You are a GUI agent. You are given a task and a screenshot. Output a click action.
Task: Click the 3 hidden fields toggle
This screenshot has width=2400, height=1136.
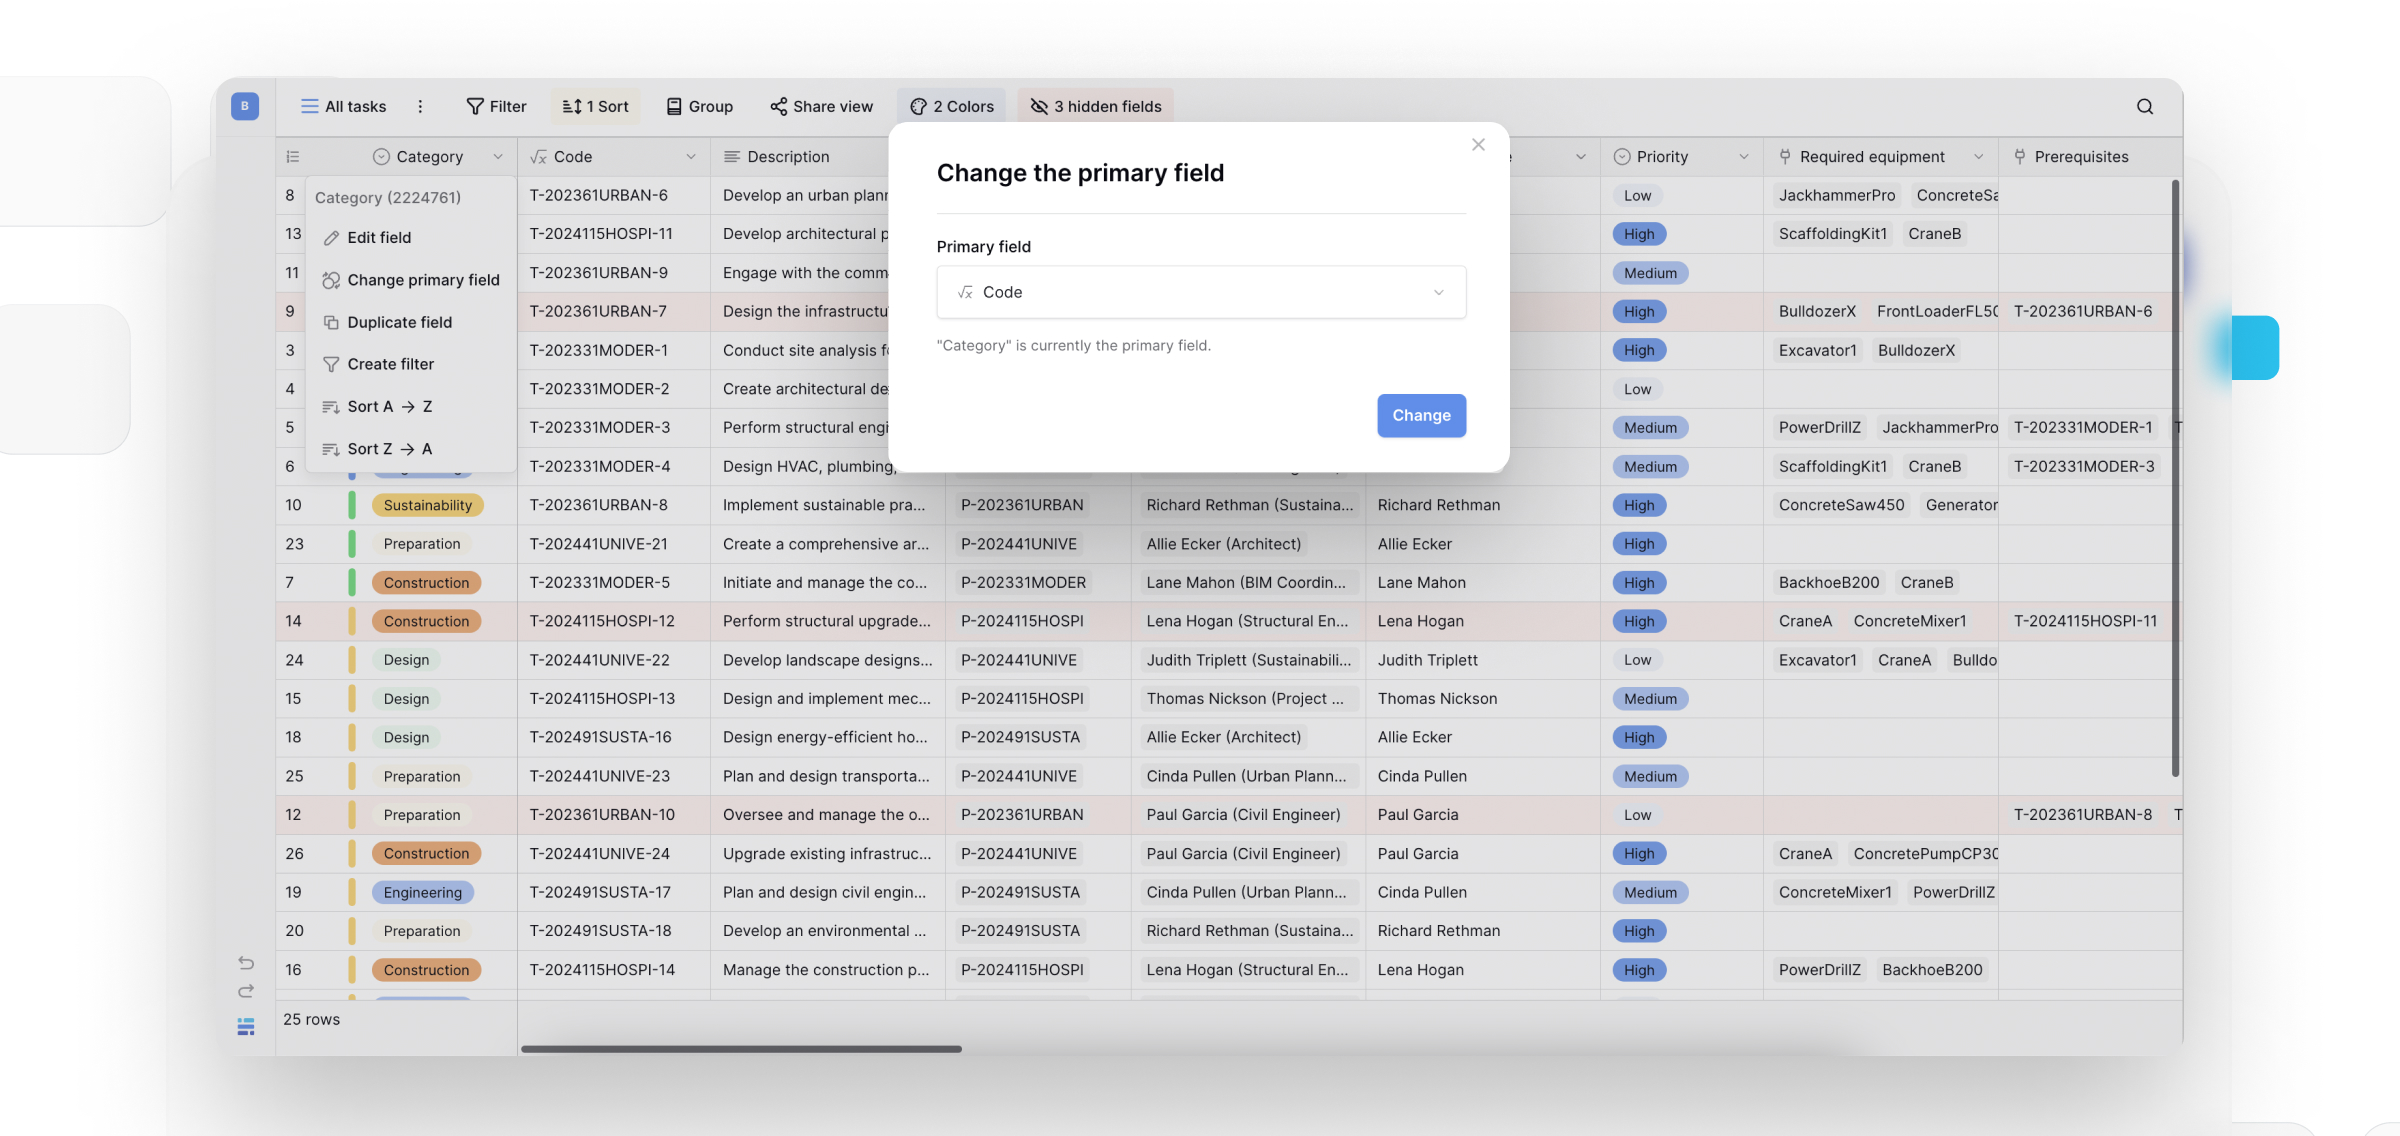pyautogui.click(x=1096, y=107)
